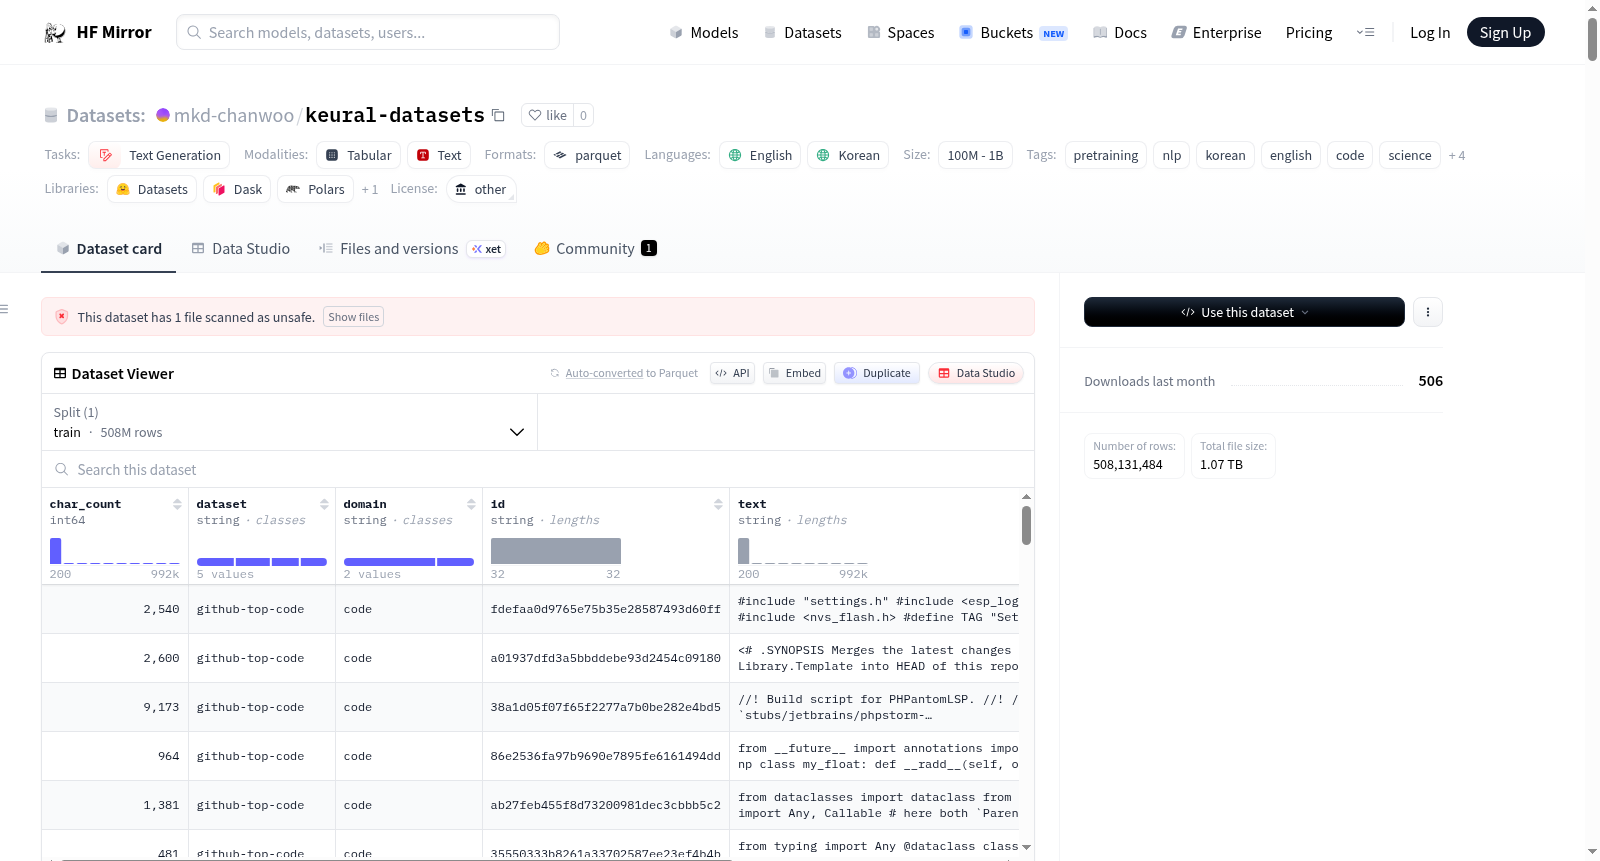The width and height of the screenshot is (1600, 861).
Task: Click the magnifier icon in Search this dataset
Action: 62,469
